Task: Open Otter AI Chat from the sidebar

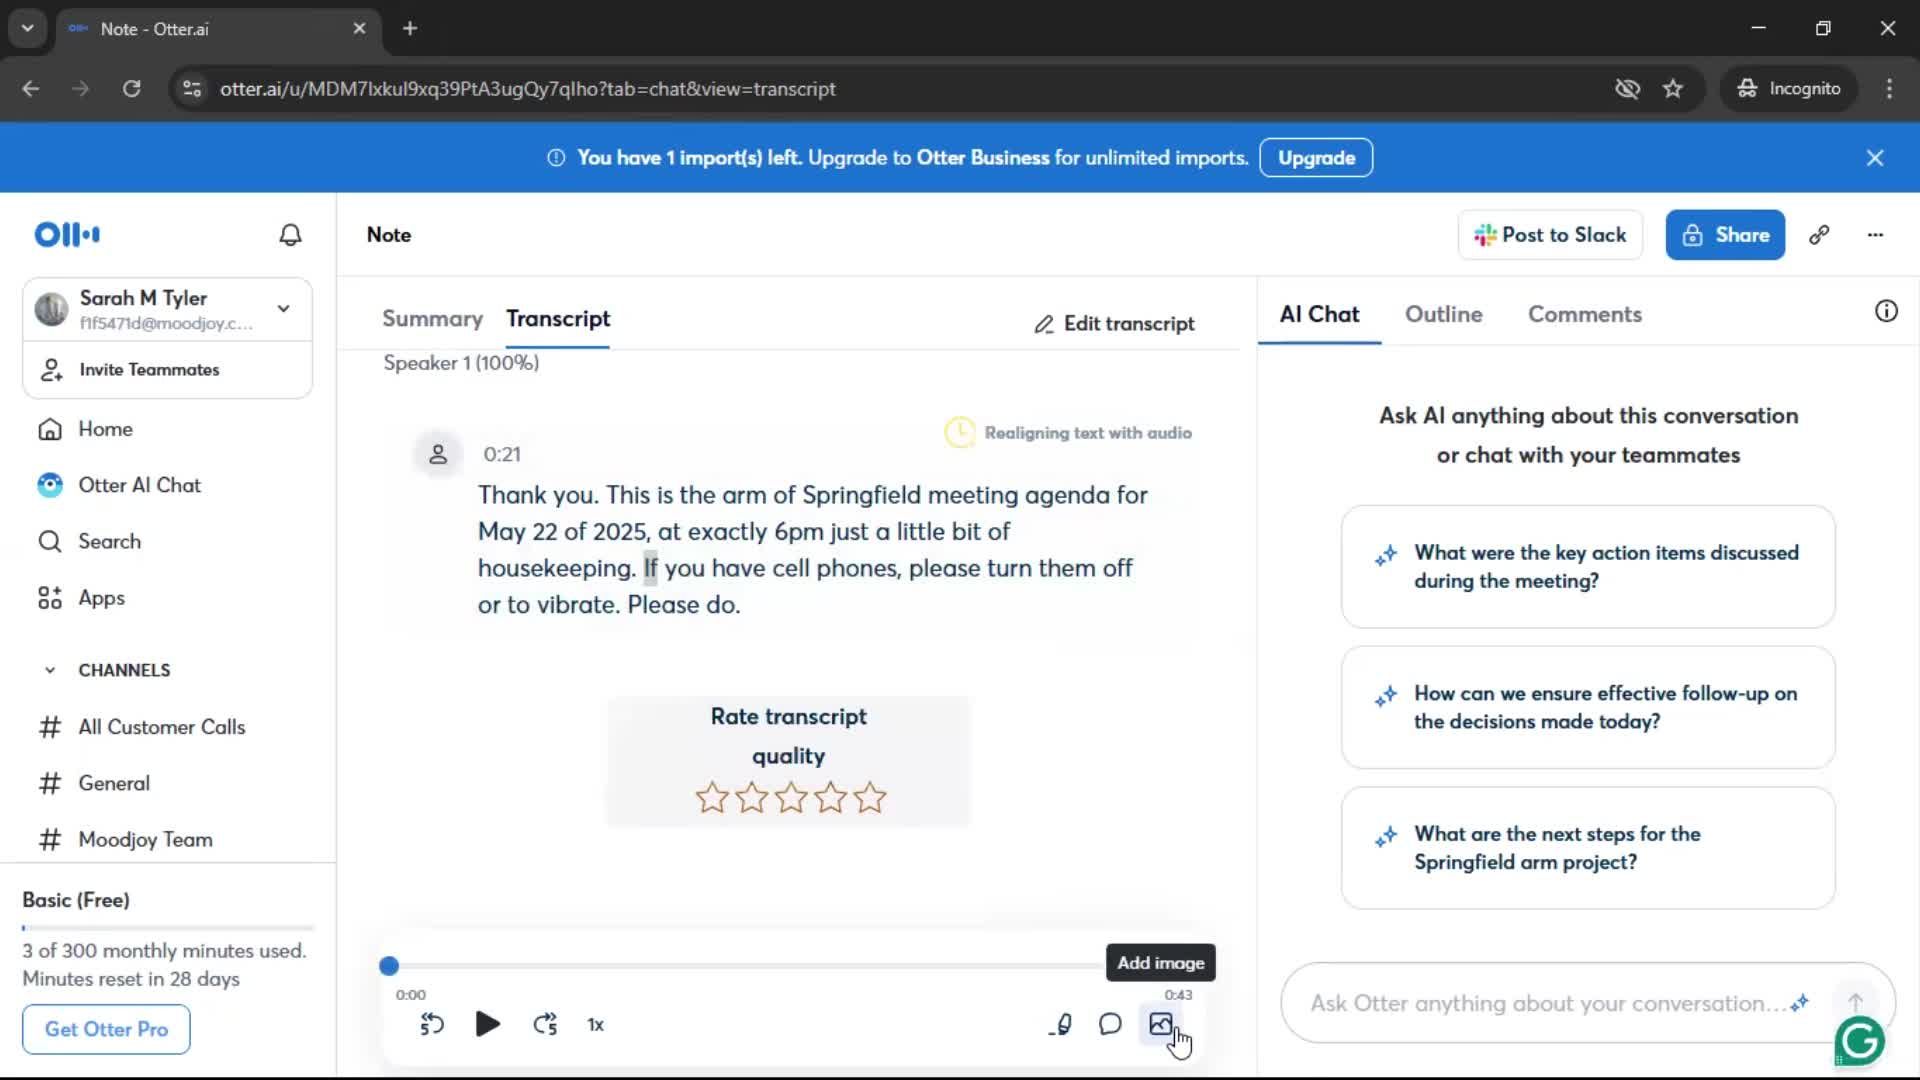Action: point(139,485)
